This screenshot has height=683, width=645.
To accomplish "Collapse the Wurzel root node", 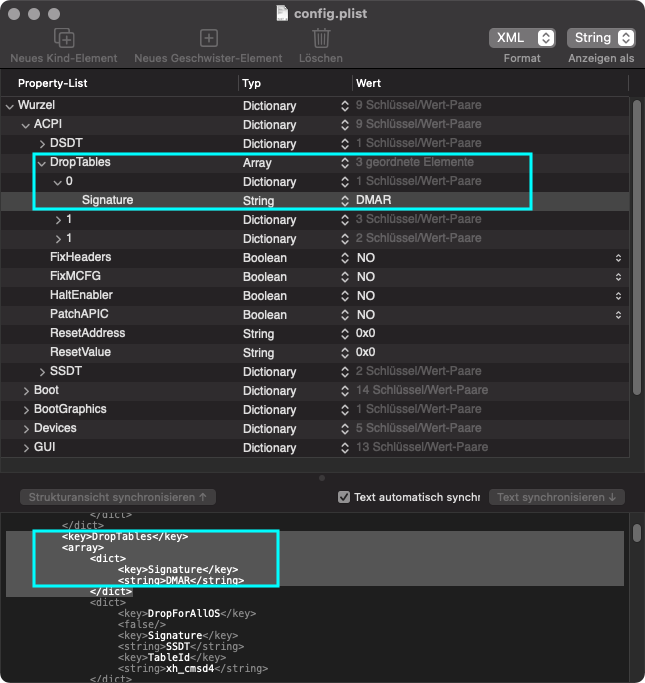I will pos(10,106).
